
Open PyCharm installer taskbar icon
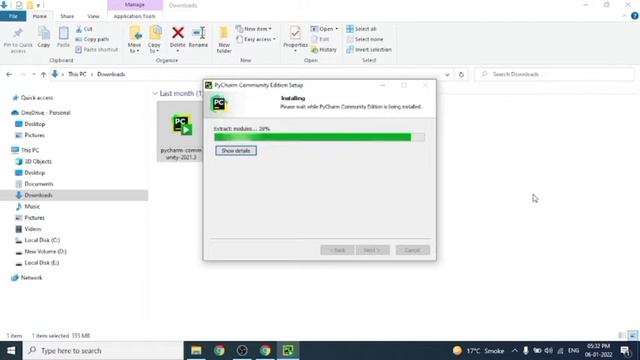click(288, 351)
